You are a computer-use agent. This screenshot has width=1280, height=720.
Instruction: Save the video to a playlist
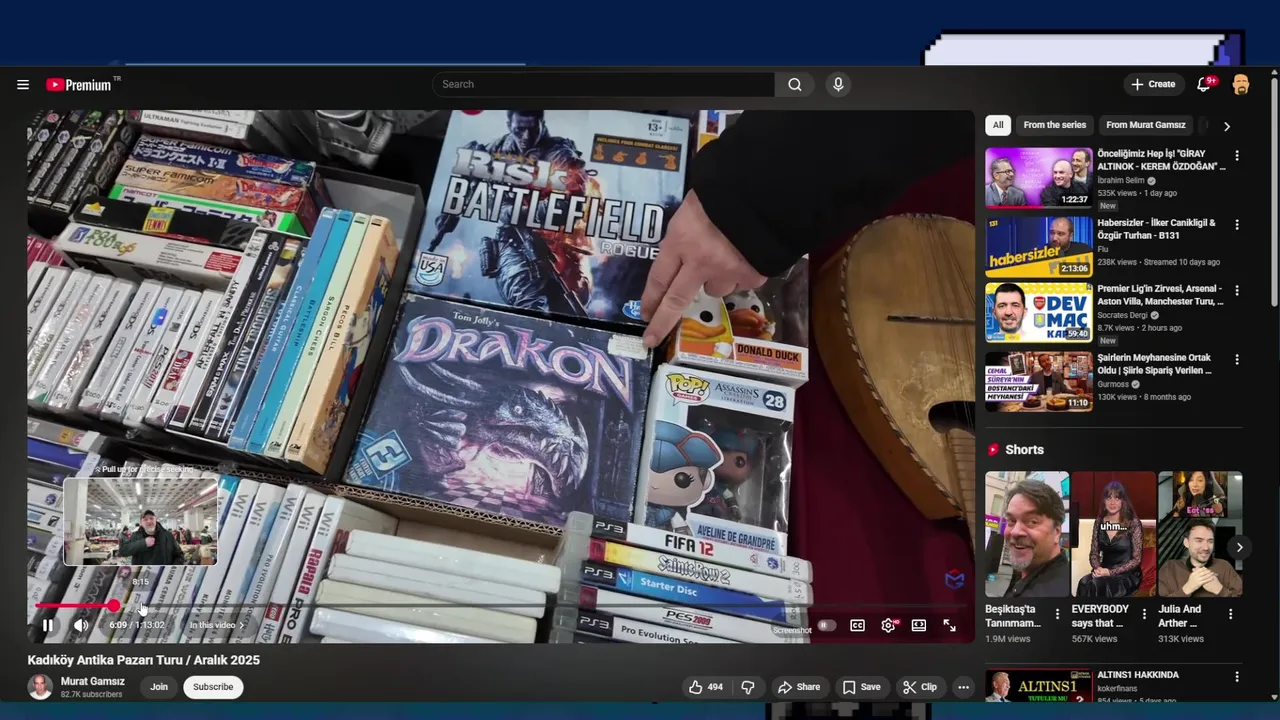click(861, 687)
